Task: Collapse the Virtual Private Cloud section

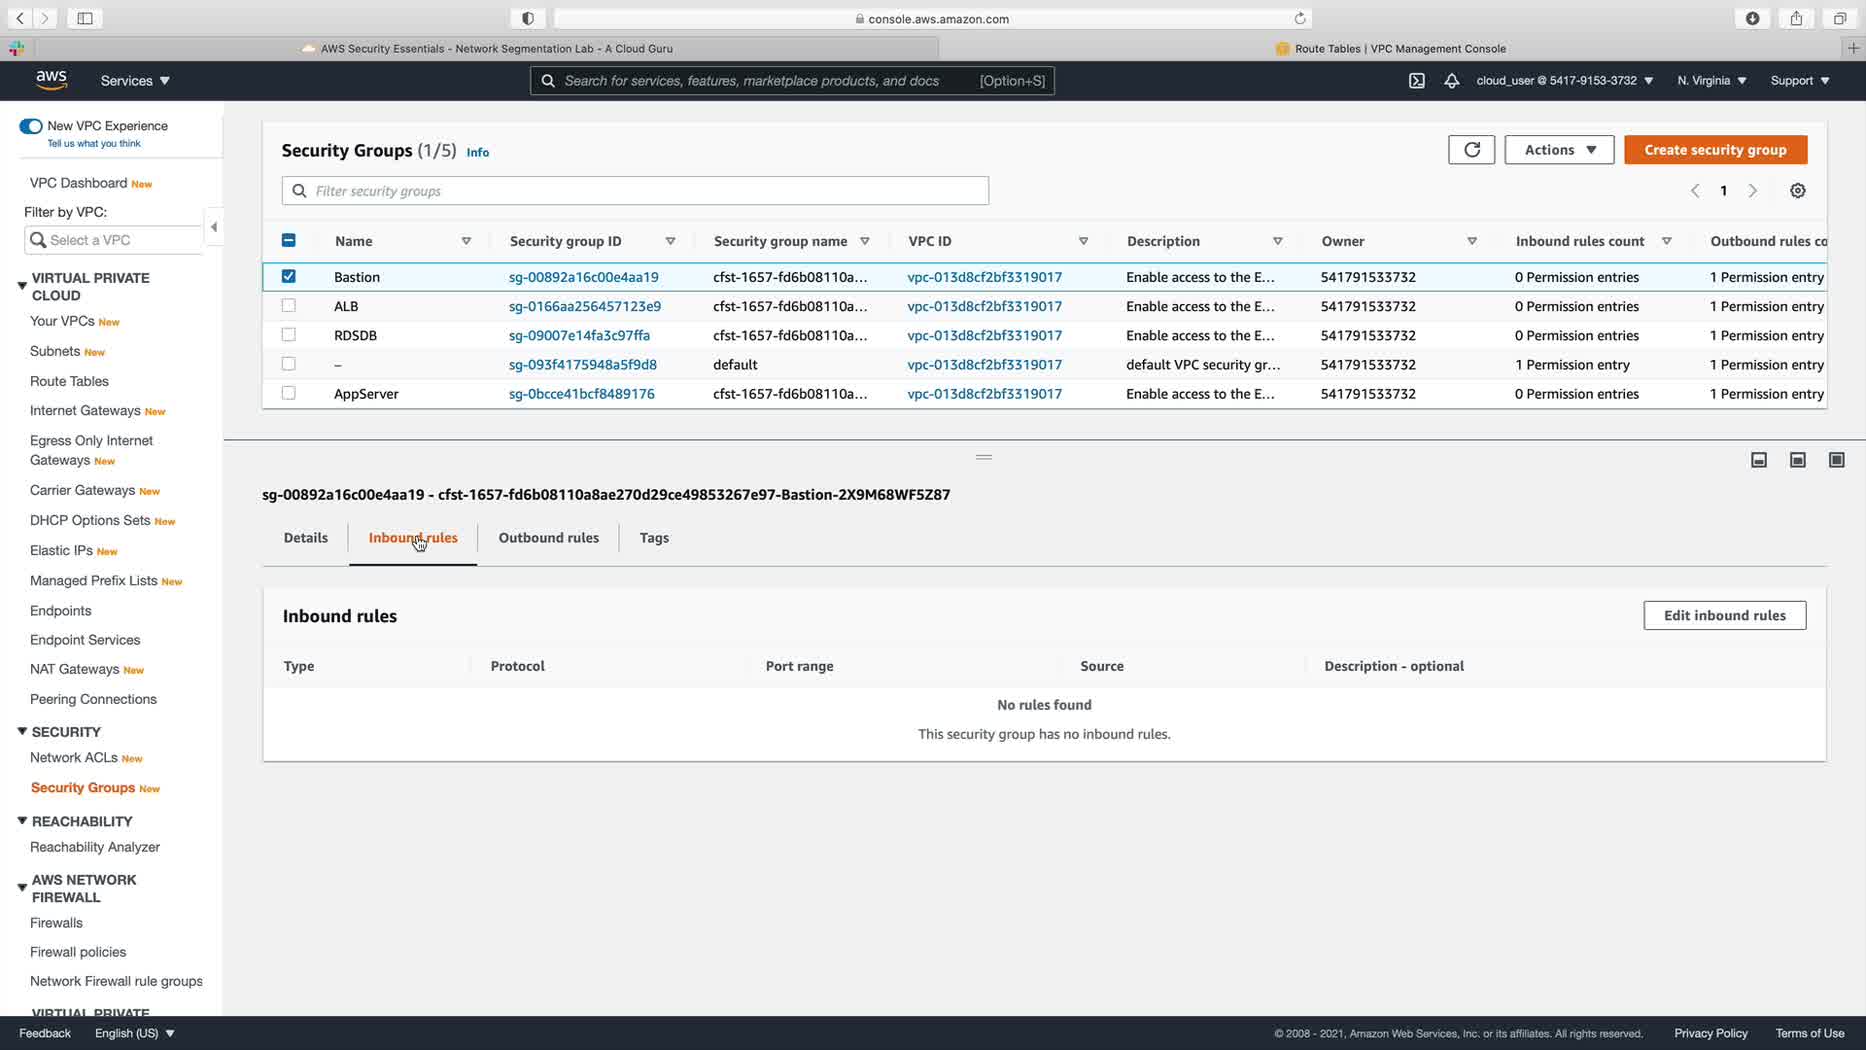Action: [22, 286]
